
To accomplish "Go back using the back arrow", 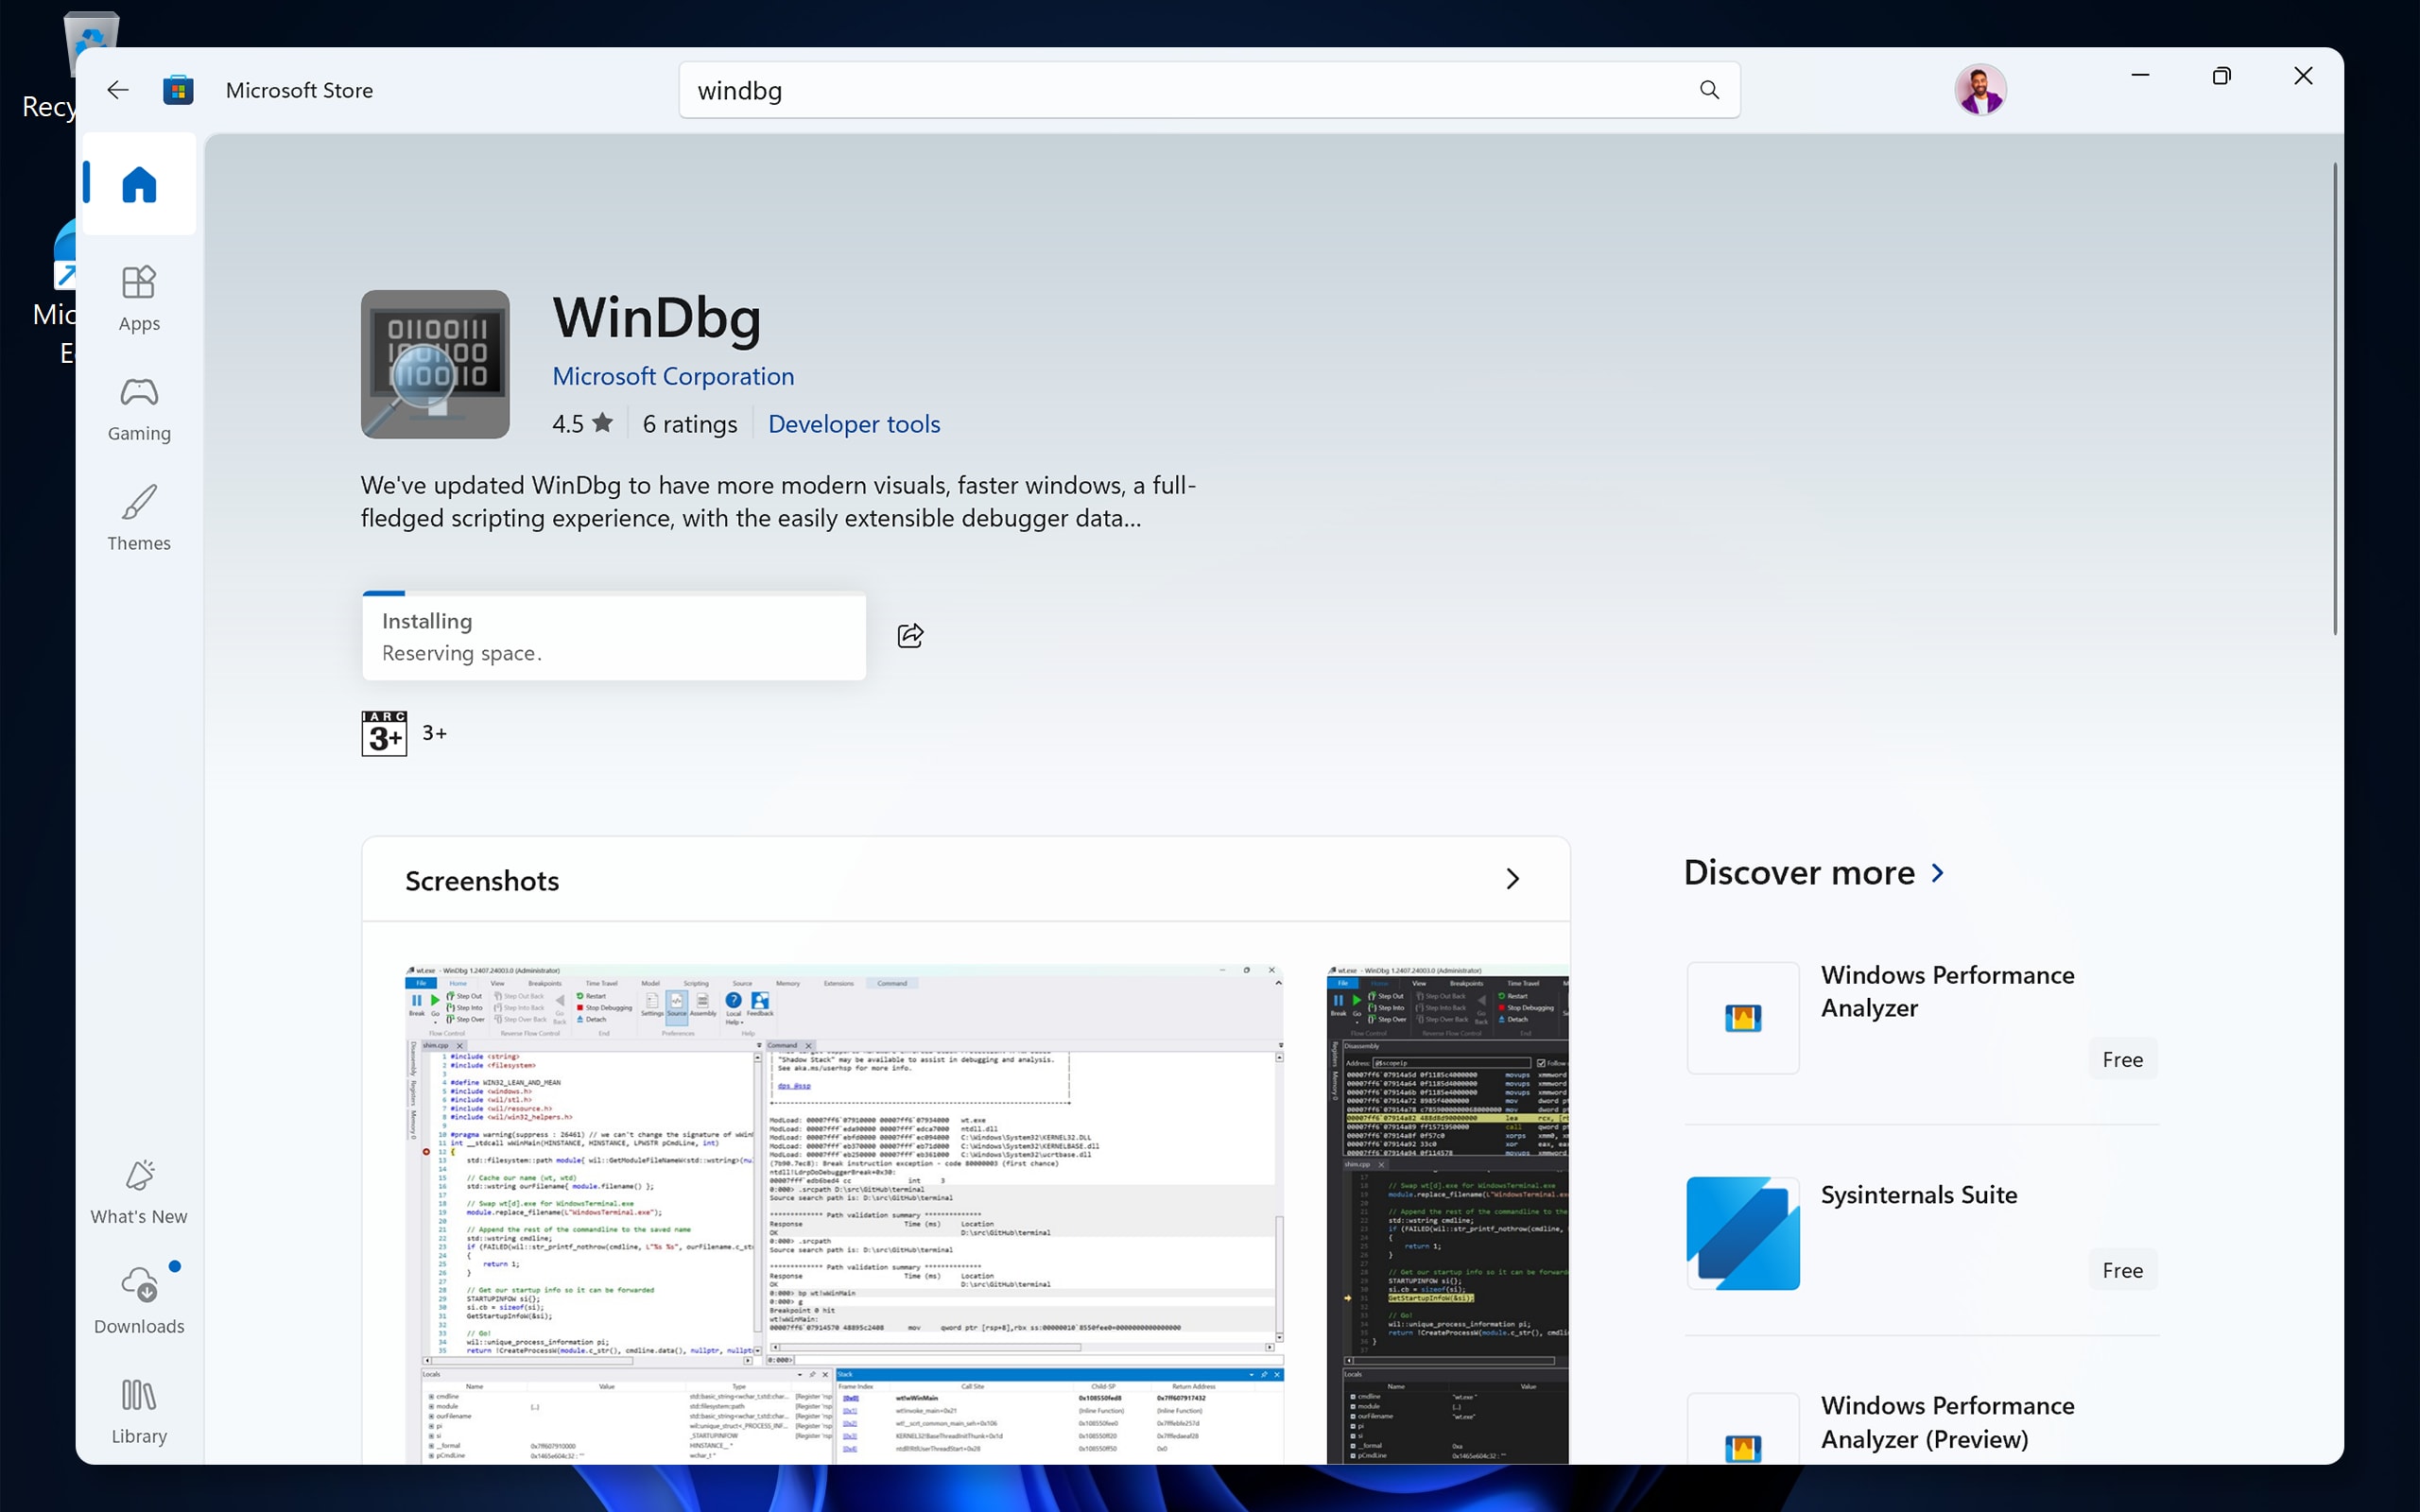I will point(118,90).
